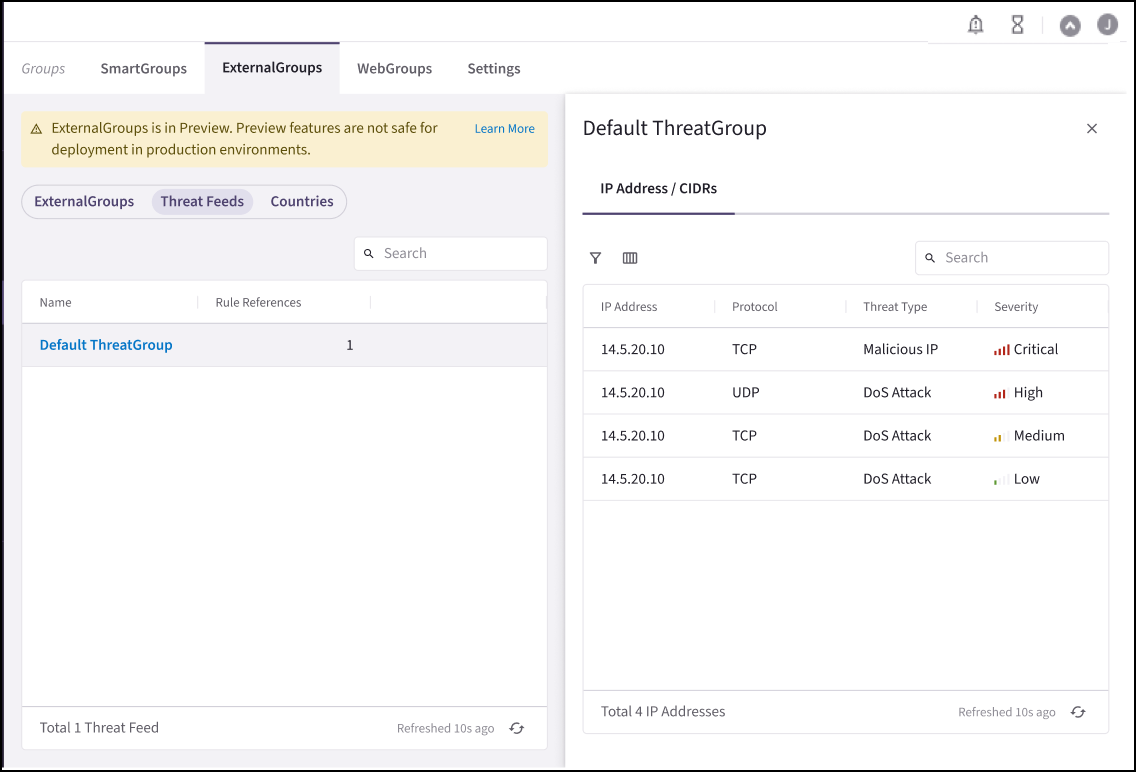Refresh the IP Addresses table

pyautogui.click(x=1078, y=711)
